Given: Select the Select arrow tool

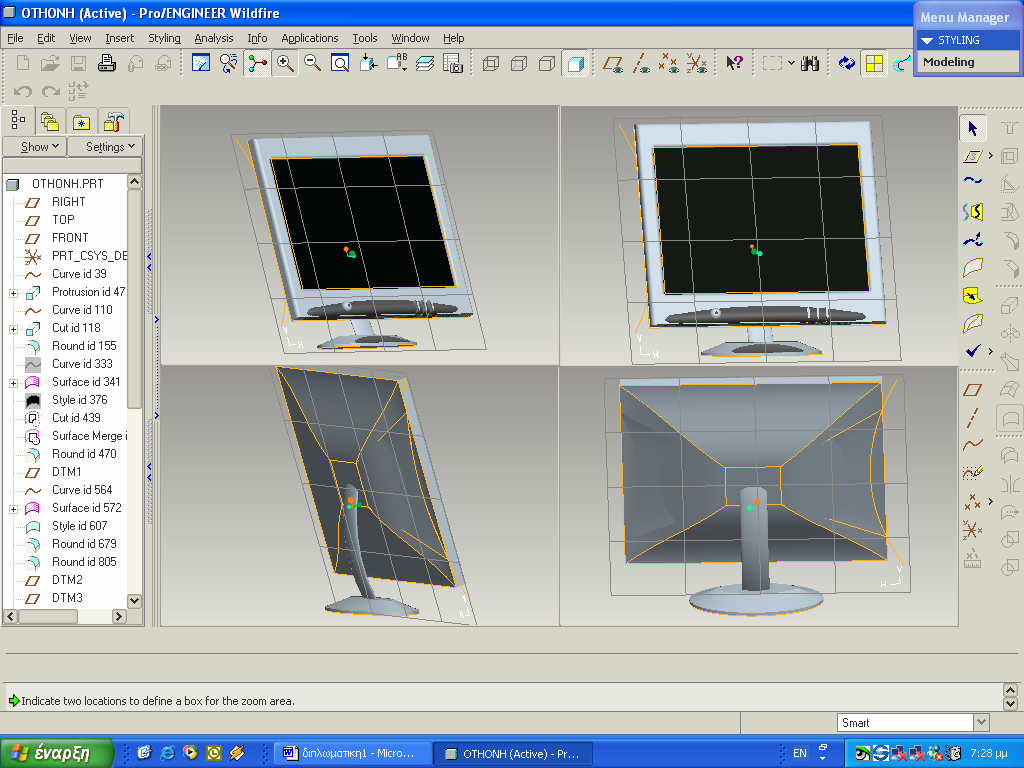Looking at the screenshot, I should click(972, 128).
